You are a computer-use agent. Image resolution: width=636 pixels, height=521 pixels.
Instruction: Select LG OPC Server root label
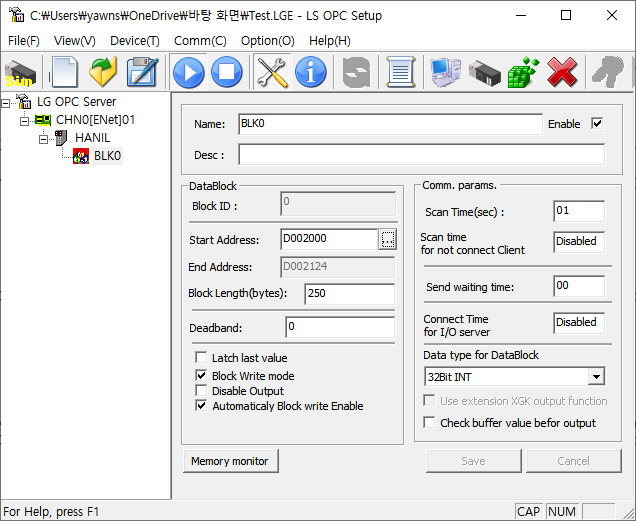click(76, 101)
